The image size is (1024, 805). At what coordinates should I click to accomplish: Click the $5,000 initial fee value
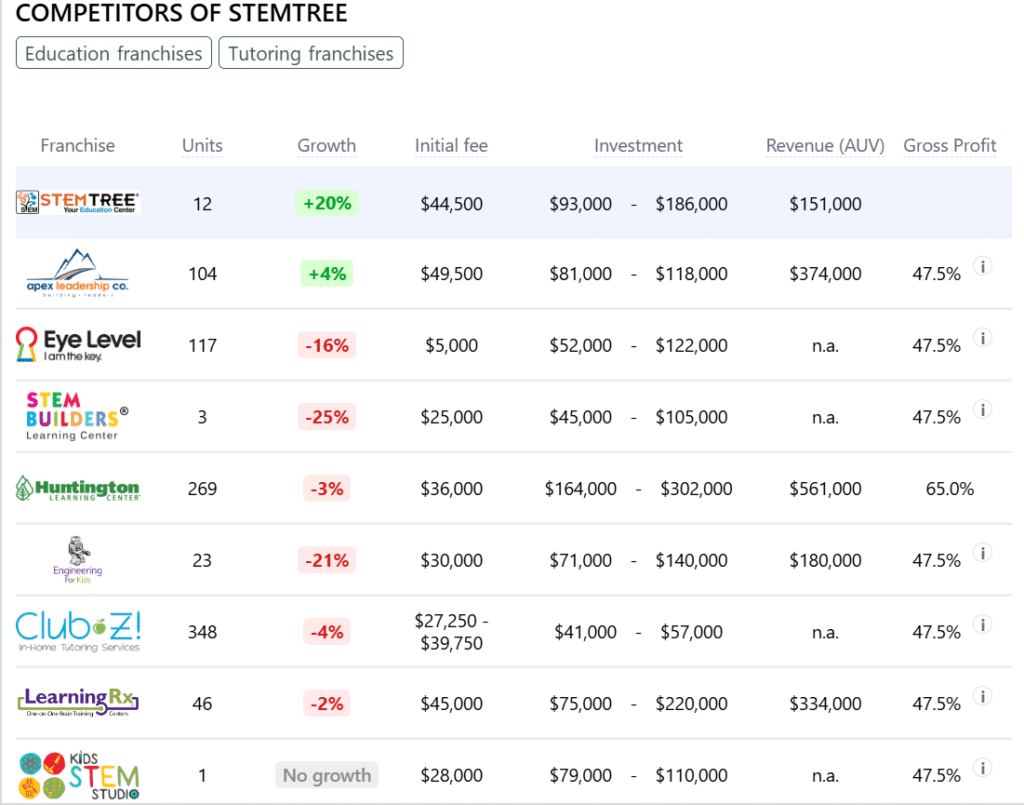coord(451,345)
